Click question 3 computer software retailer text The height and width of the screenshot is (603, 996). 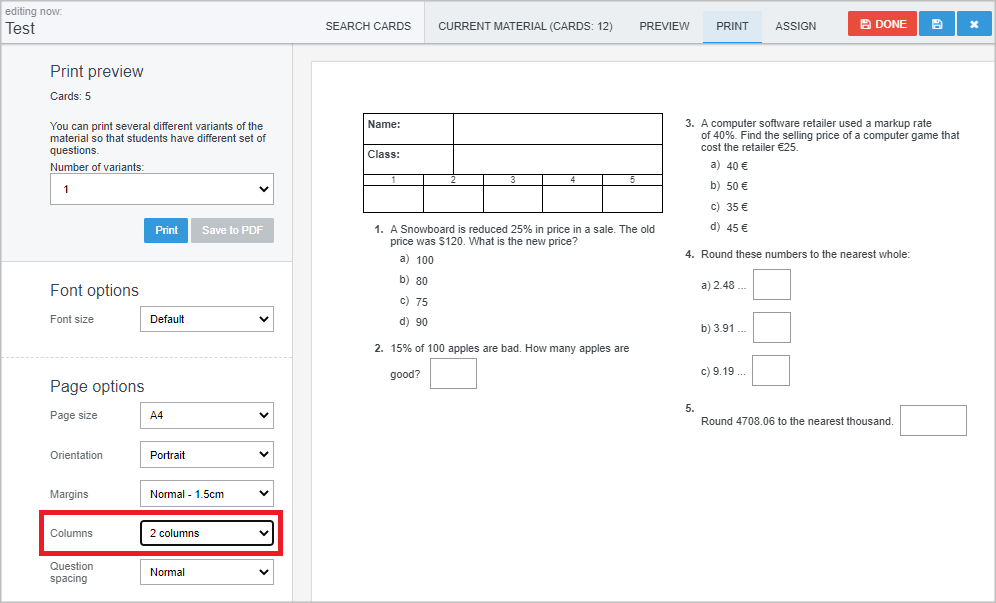830,135
